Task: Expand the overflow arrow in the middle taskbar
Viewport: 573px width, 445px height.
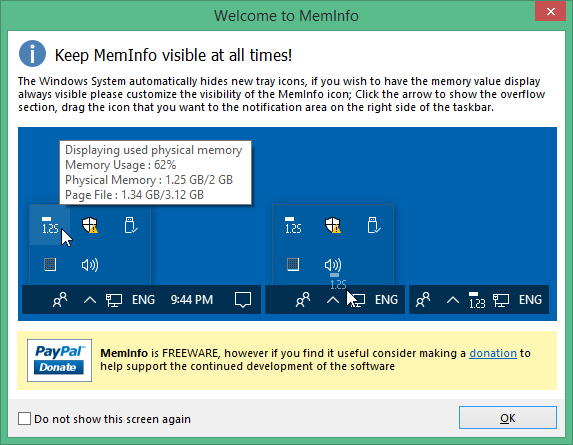Action: coord(333,300)
